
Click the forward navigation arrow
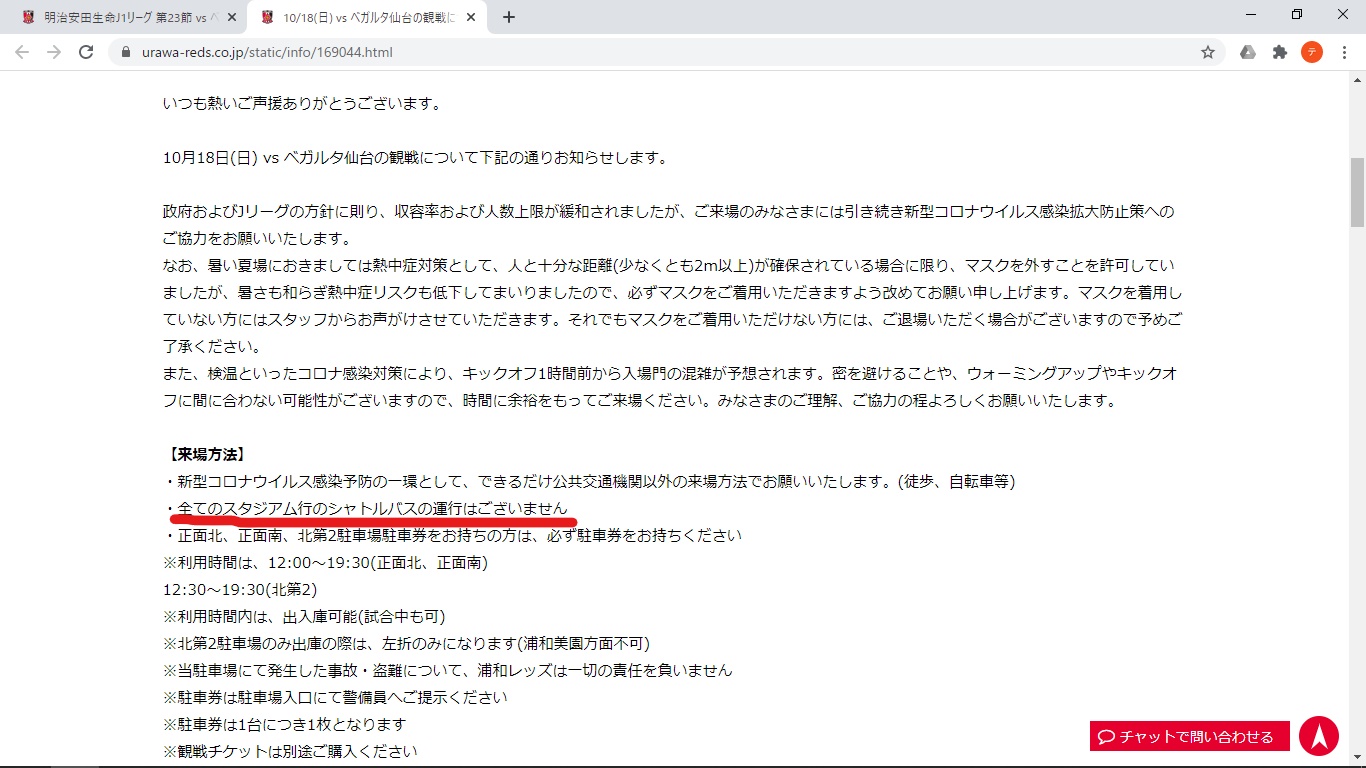[x=54, y=52]
